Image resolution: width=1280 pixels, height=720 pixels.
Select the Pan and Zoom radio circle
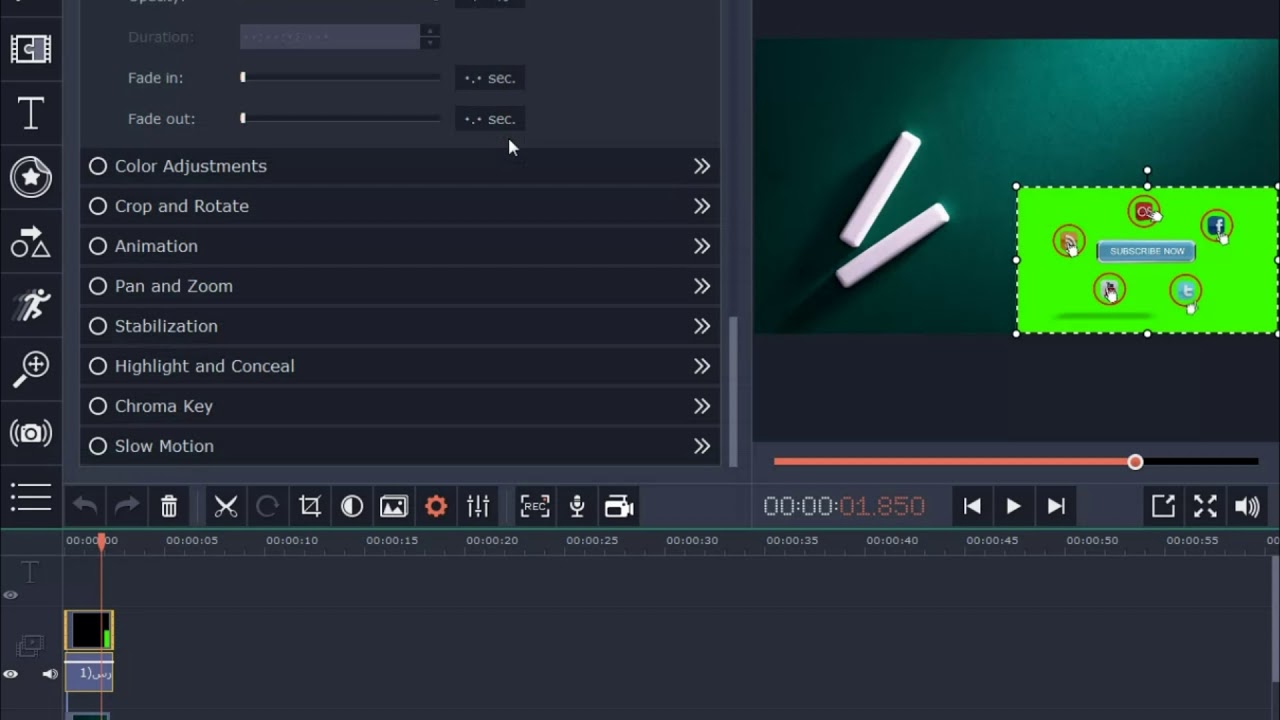pyautogui.click(x=98, y=286)
